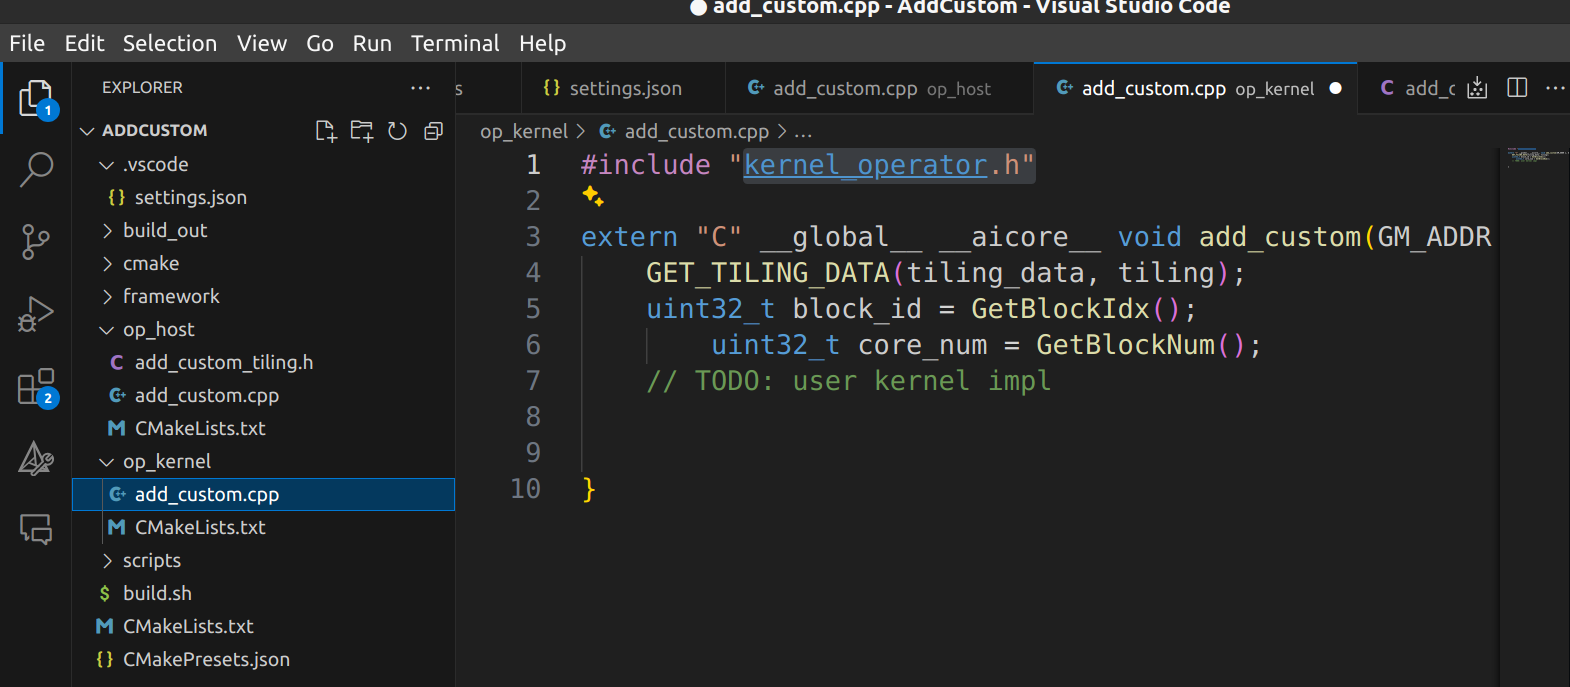The height and width of the screenshot is (687, 1570).
Task: Refresh the Explorer file tree
Action: 397,131
